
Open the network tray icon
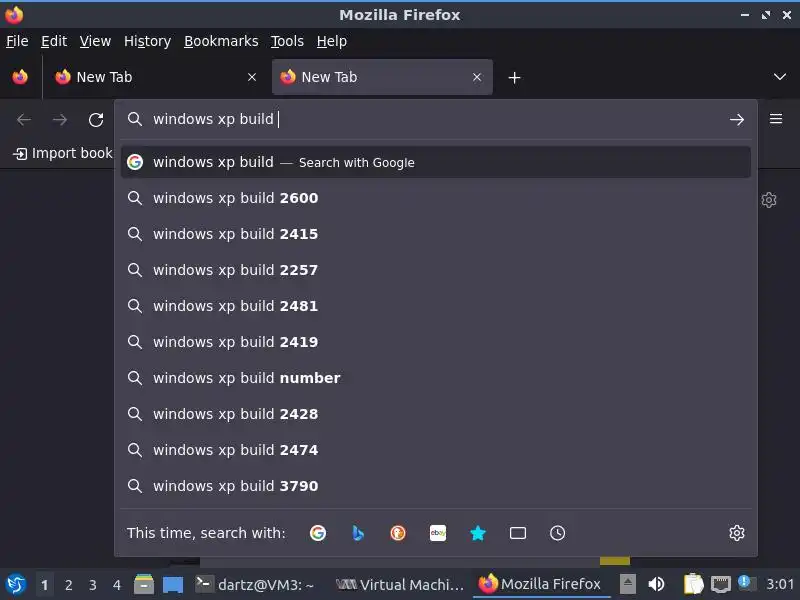click(x=720, y=584)
